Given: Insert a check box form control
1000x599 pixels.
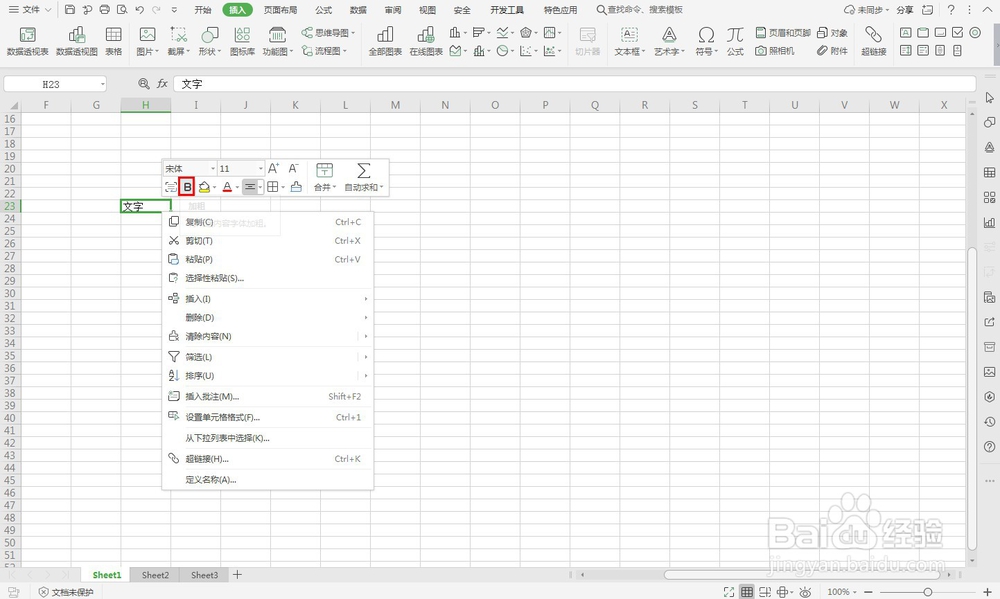Looking at the screenshot, I should 957,33.
